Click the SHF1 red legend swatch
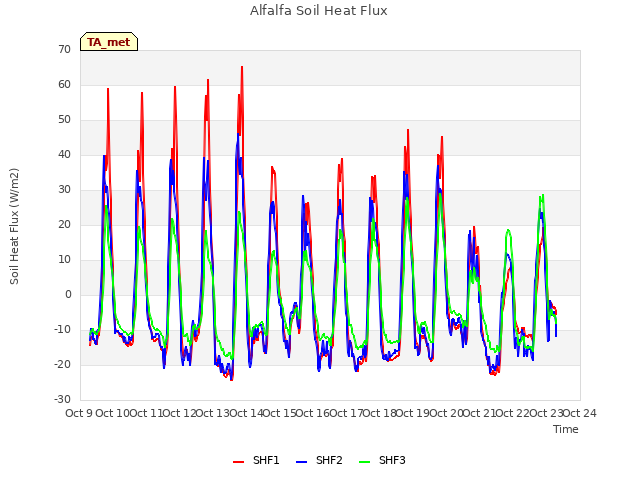The image size is (640, 480). click(238, 462)
